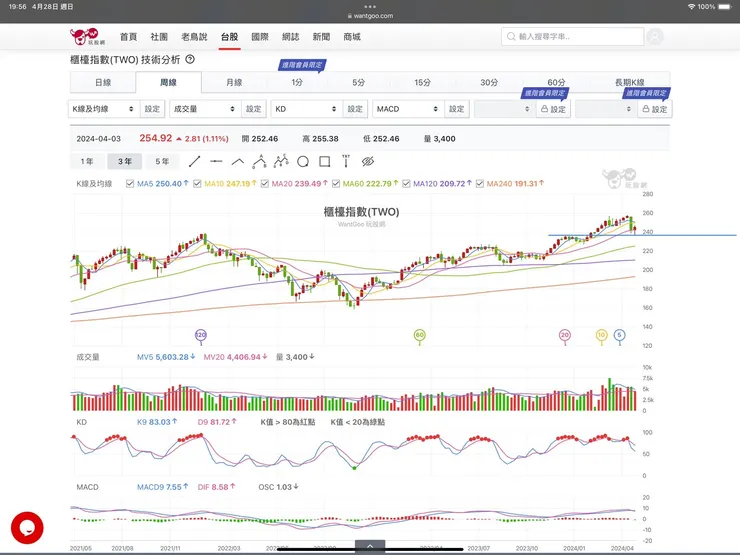Select the trend line drawing tool
The height and width of the screenshot is (555, 740).
(x=194, y=161)
